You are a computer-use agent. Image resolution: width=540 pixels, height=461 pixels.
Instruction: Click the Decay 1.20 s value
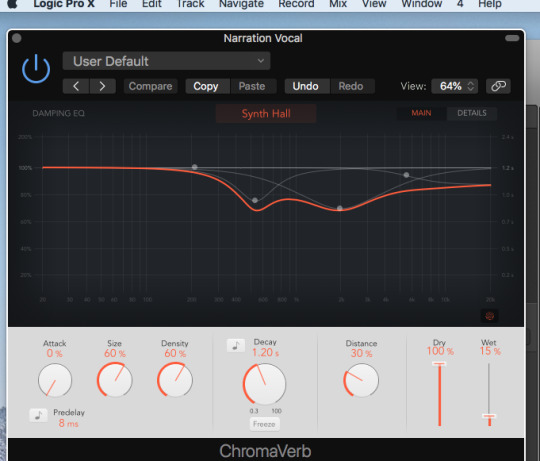[265, 353]
